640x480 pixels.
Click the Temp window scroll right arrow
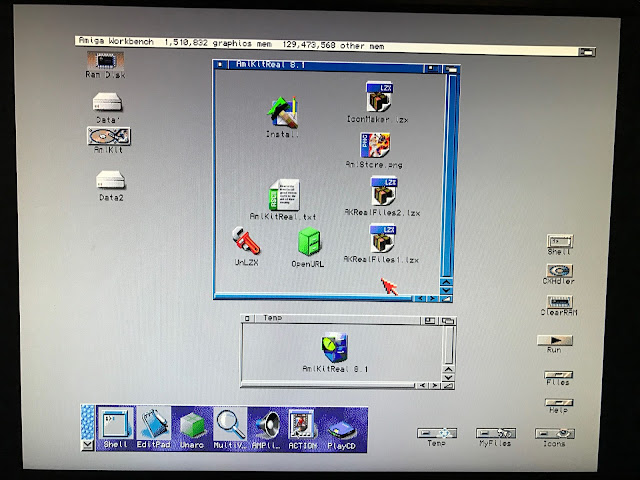point(435,385)
